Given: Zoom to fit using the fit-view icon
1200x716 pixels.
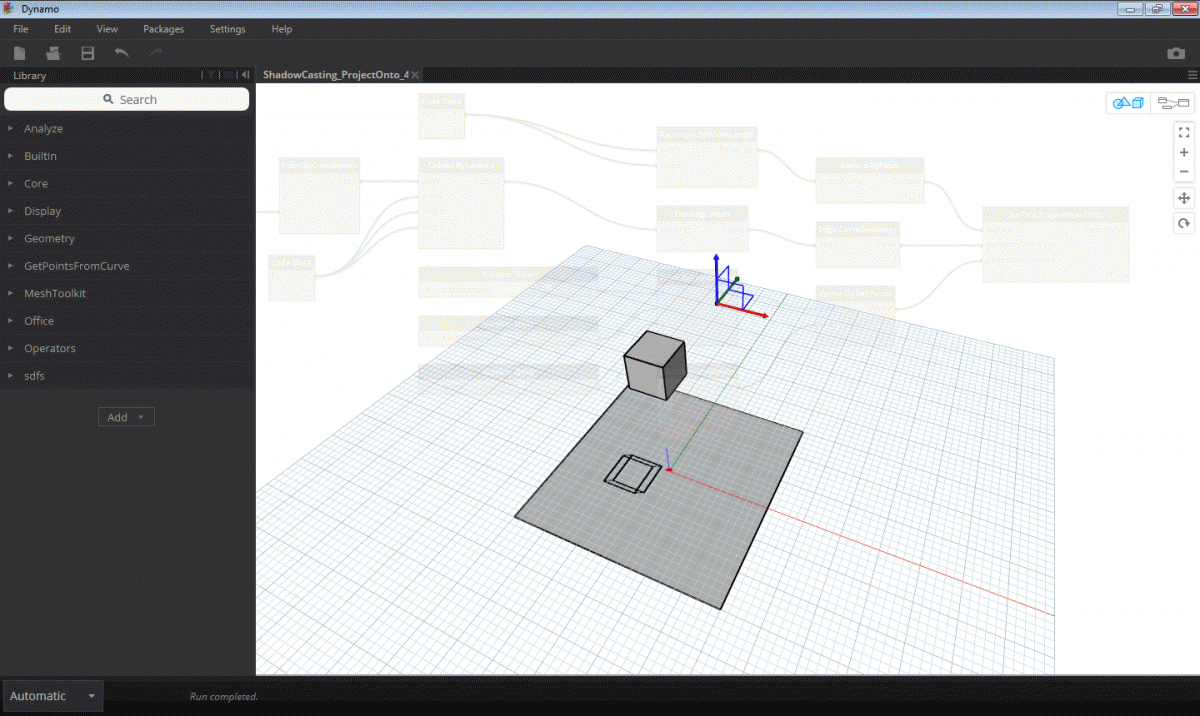Looking at the screenshot, I should coord(1184,131).
